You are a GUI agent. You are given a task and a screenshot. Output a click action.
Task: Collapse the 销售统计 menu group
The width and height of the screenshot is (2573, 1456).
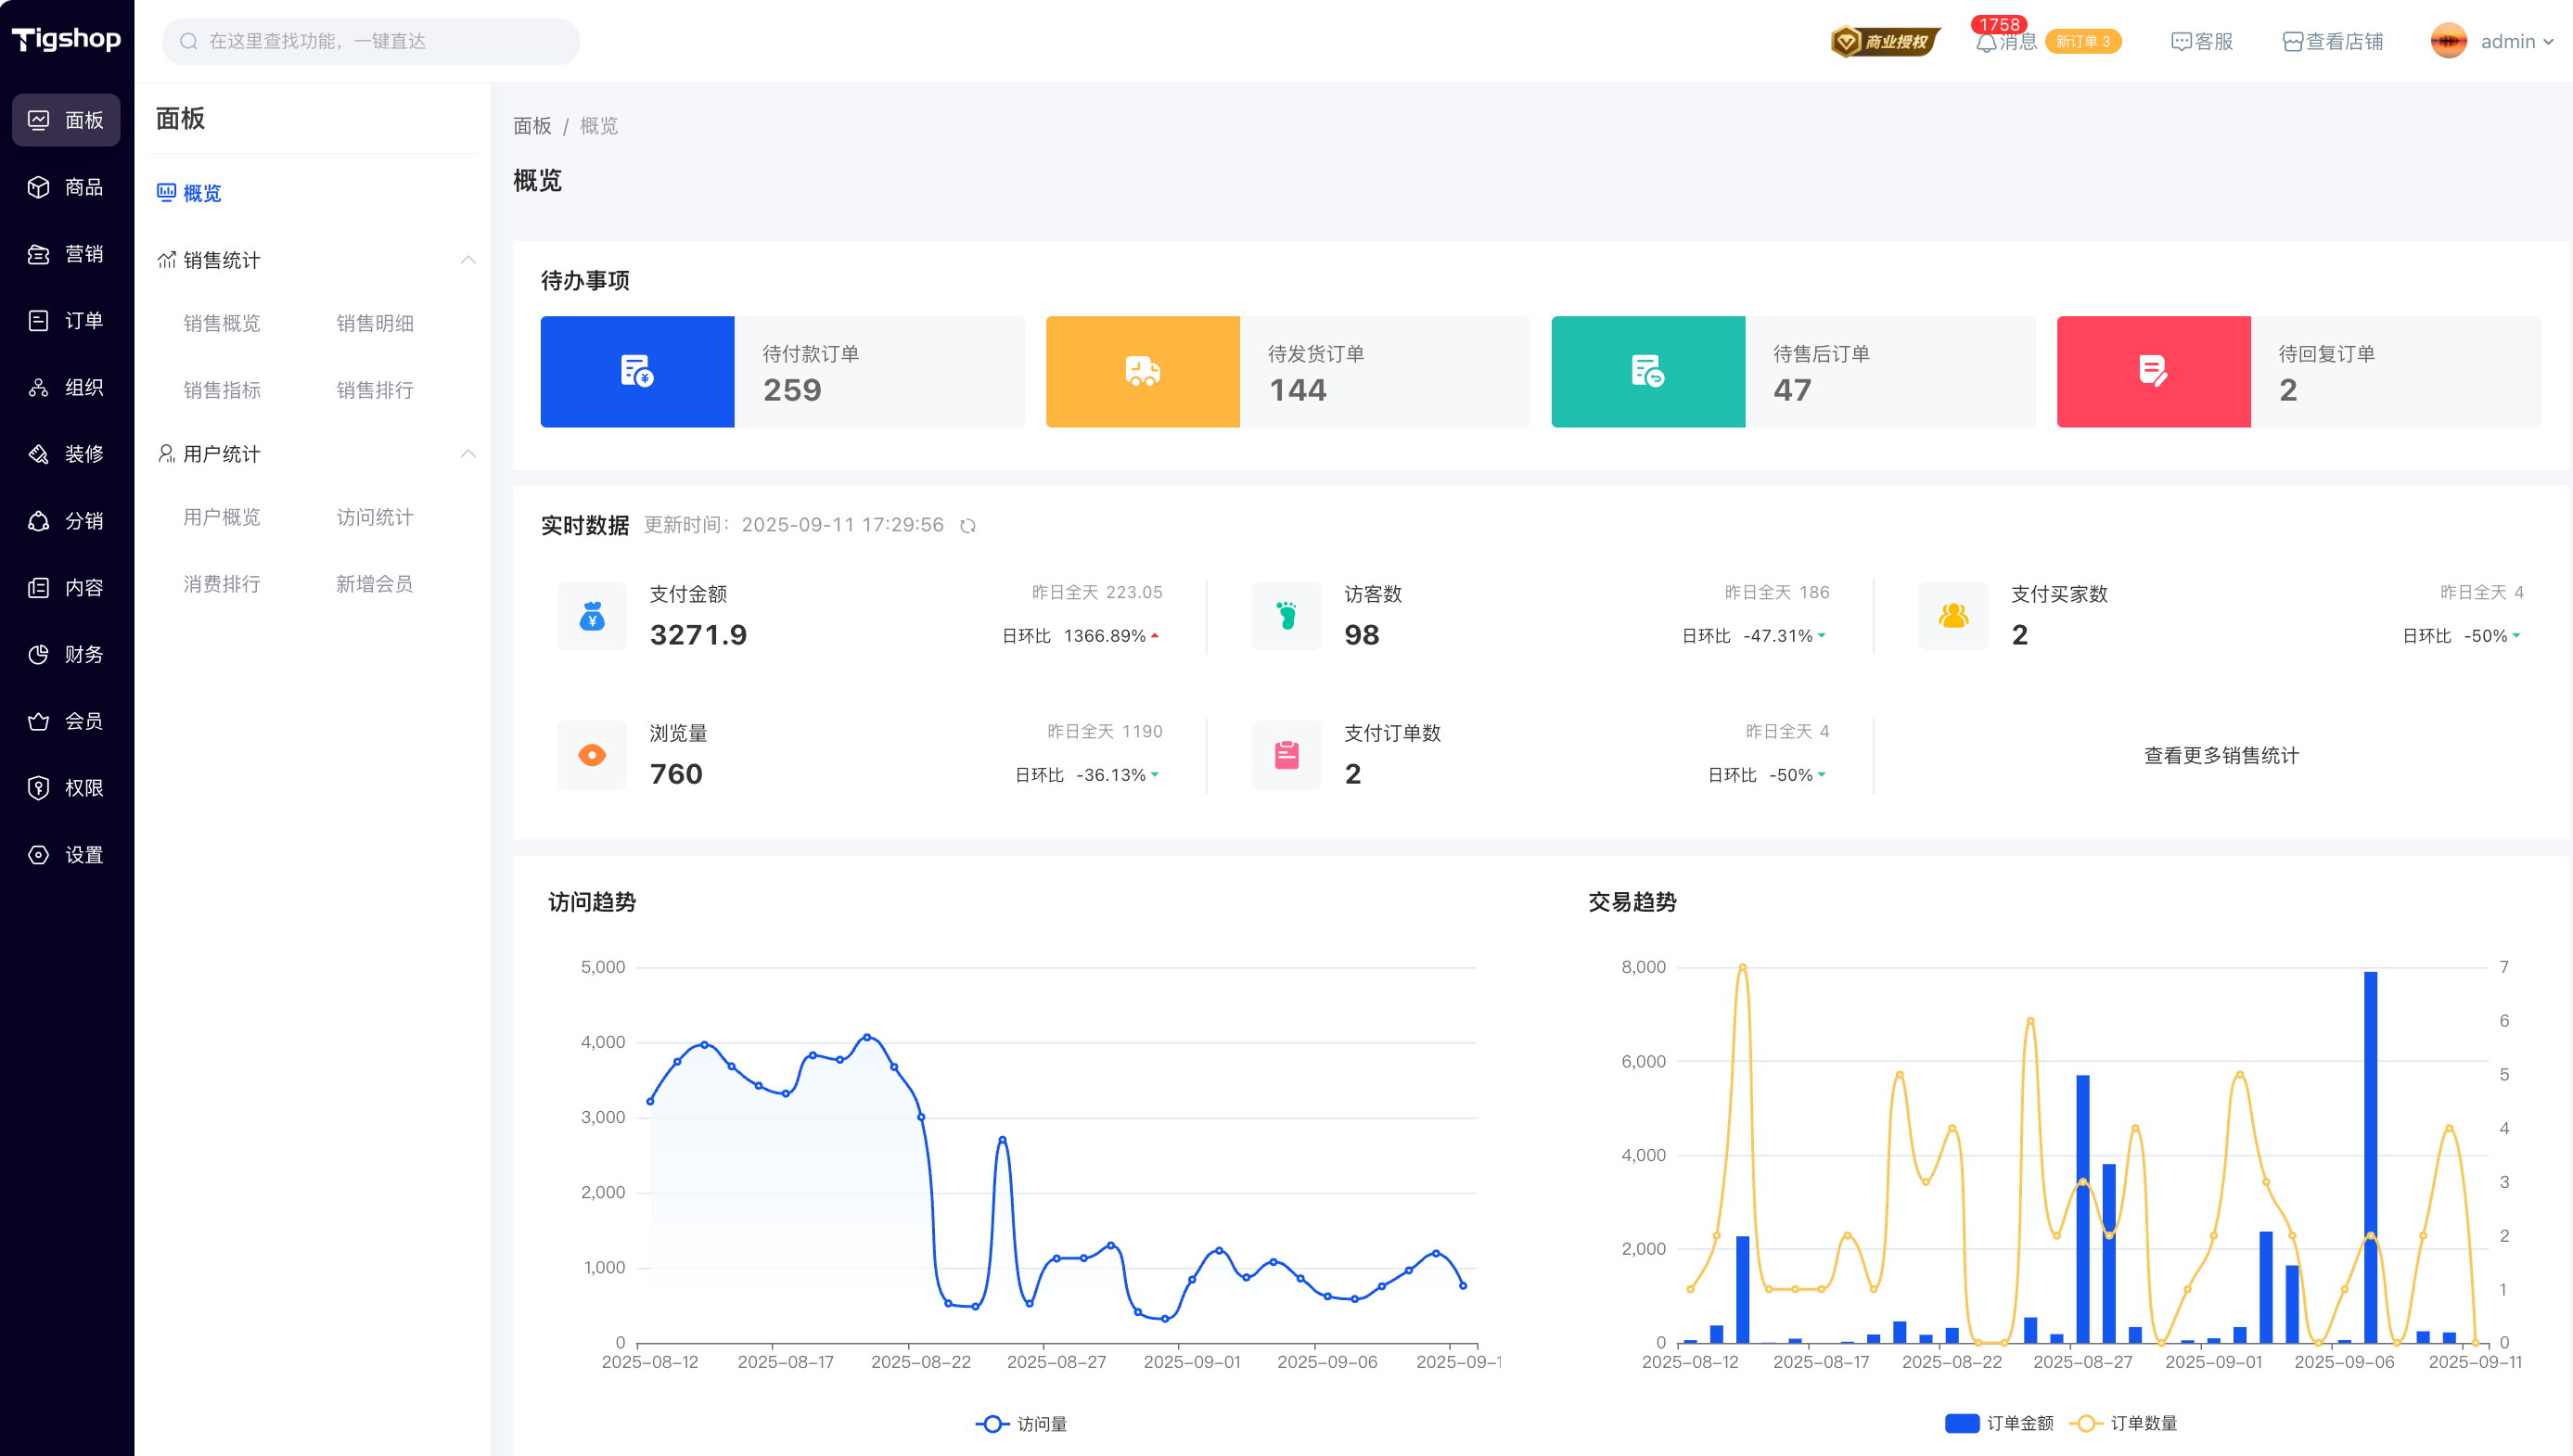[468, 260]
